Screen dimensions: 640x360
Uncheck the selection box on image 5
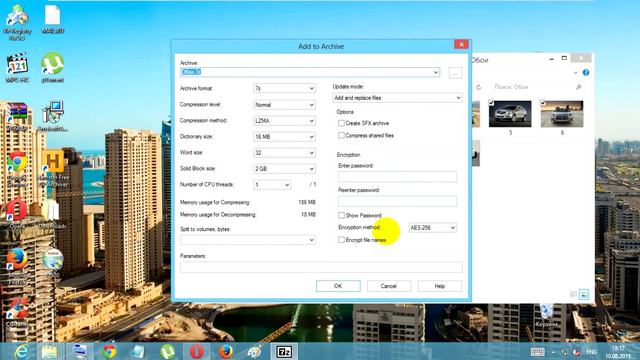point(491,103)
